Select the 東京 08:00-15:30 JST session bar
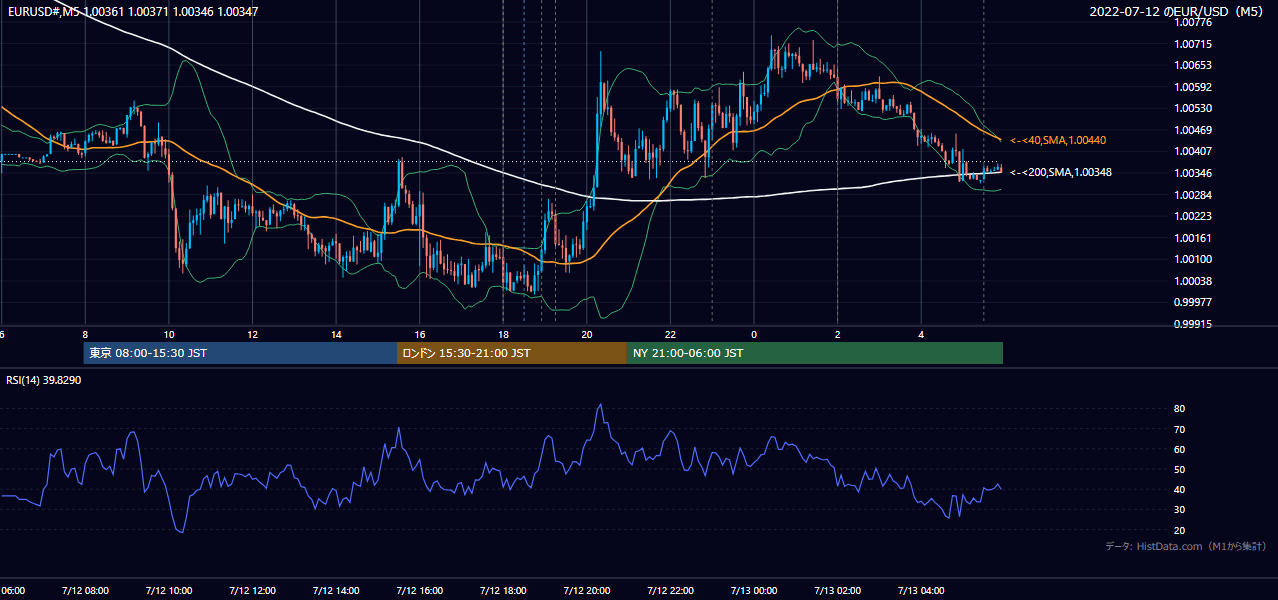Screen dimensions: 1278x600 coord(240,353)
